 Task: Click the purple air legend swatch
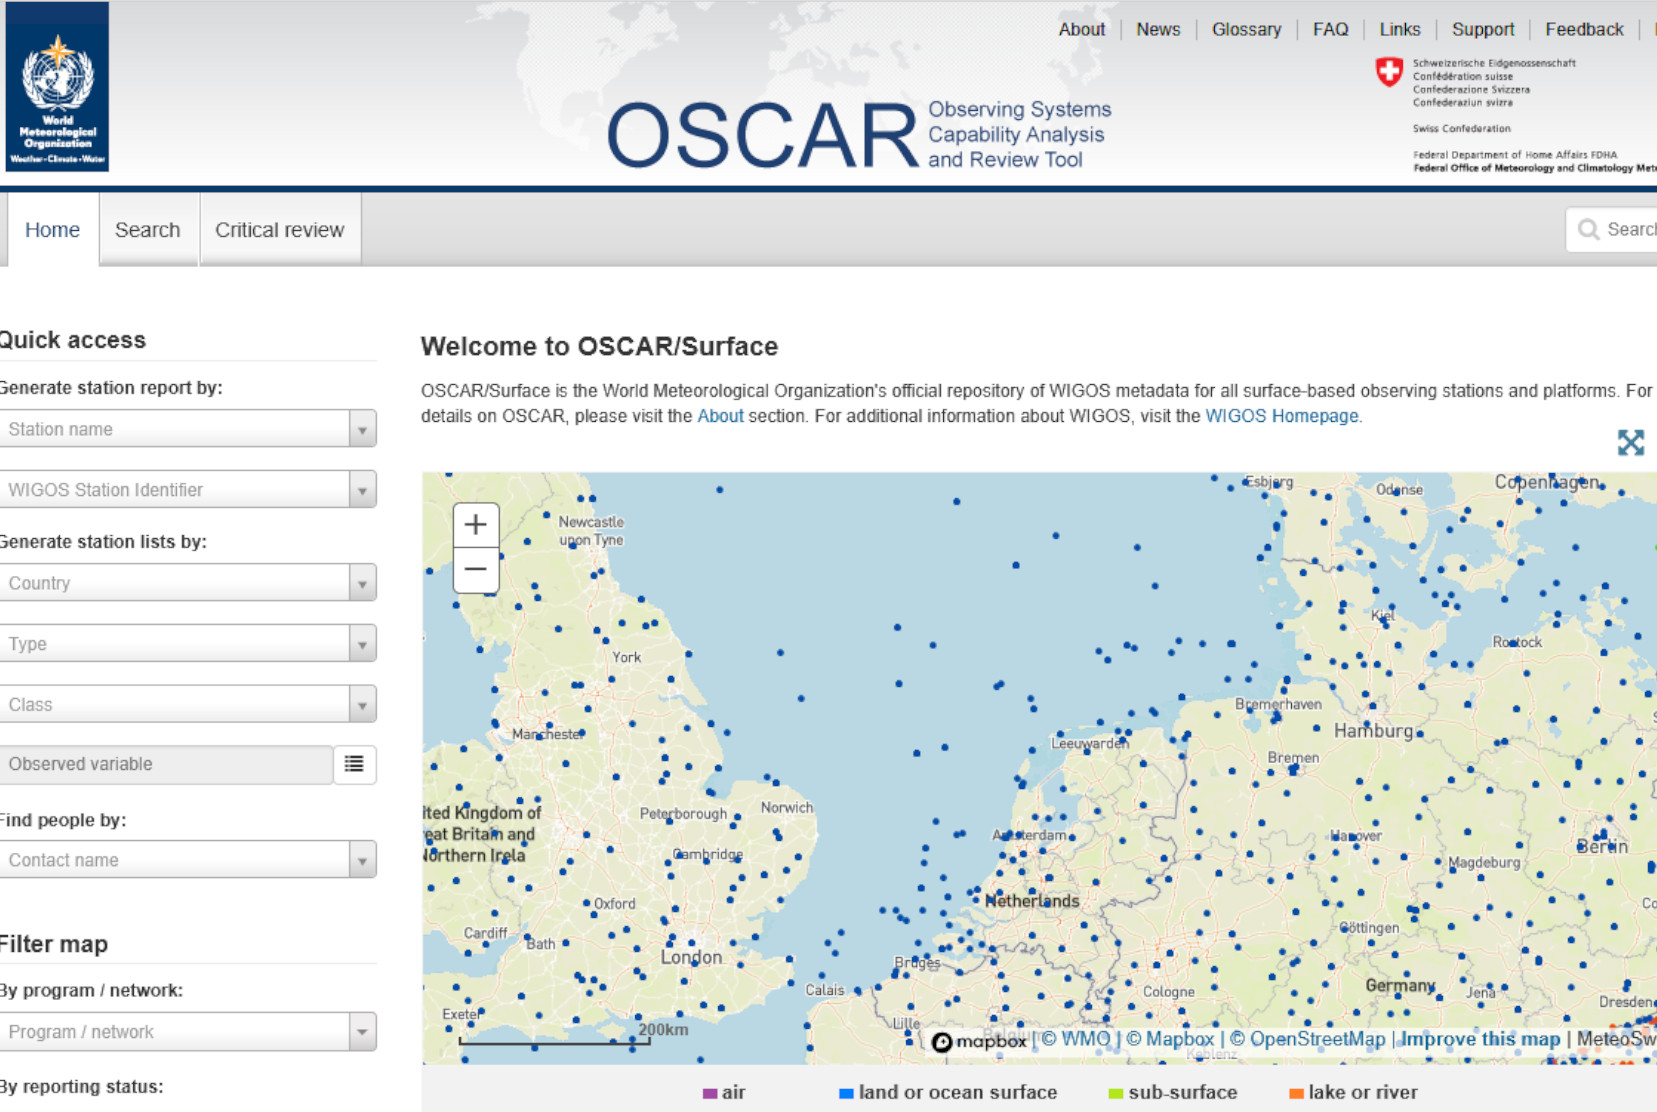[x=710, y=1093]
